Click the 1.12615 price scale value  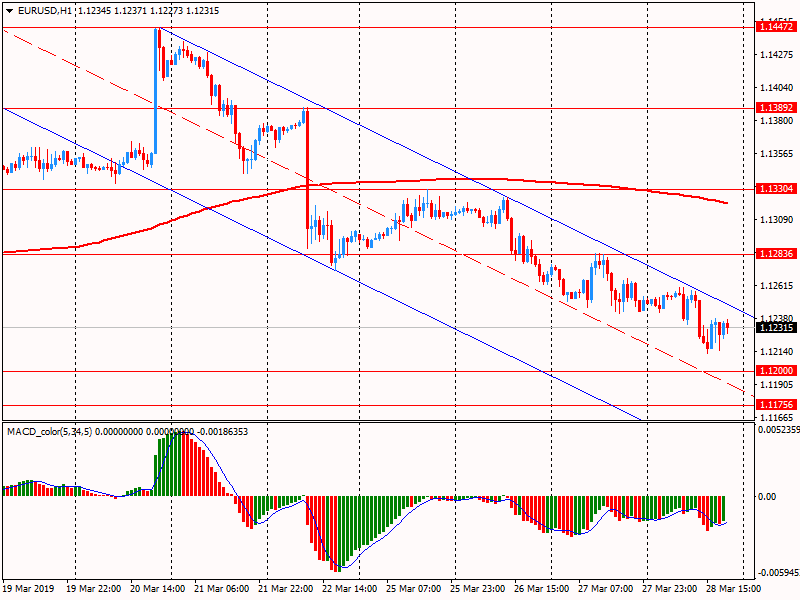pos(777,286)
